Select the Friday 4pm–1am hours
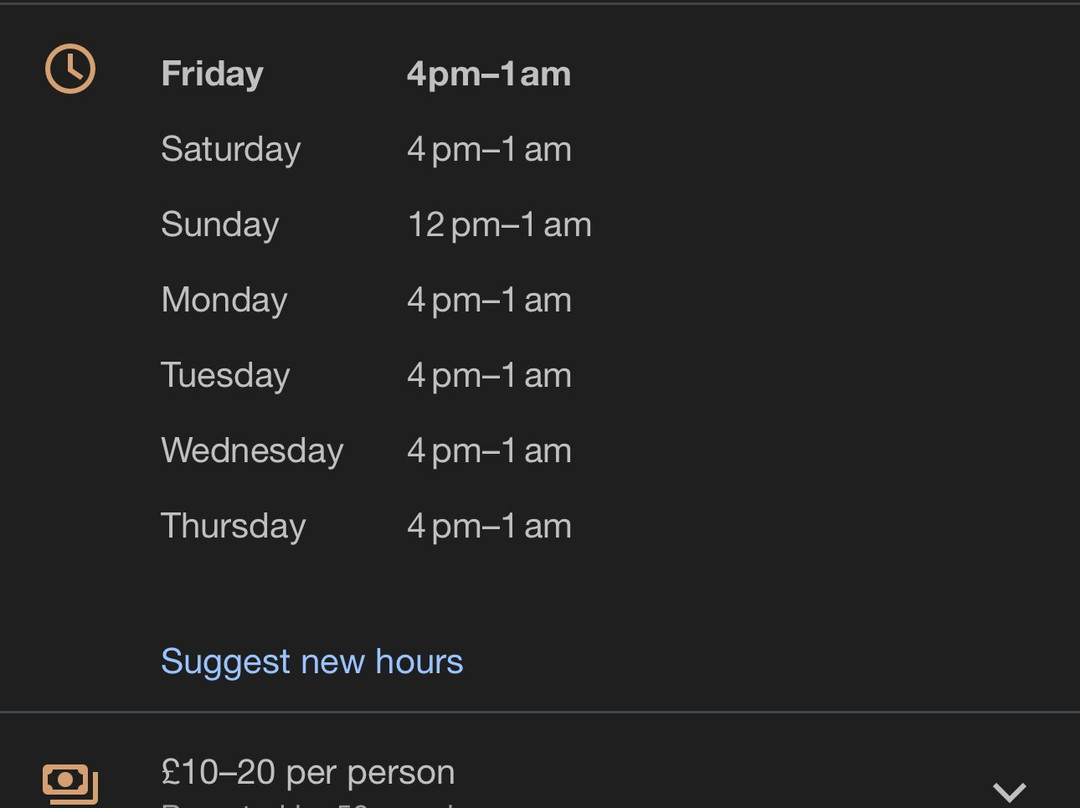The height and width of the screenshot is (808, 1080). coord(489,74)
